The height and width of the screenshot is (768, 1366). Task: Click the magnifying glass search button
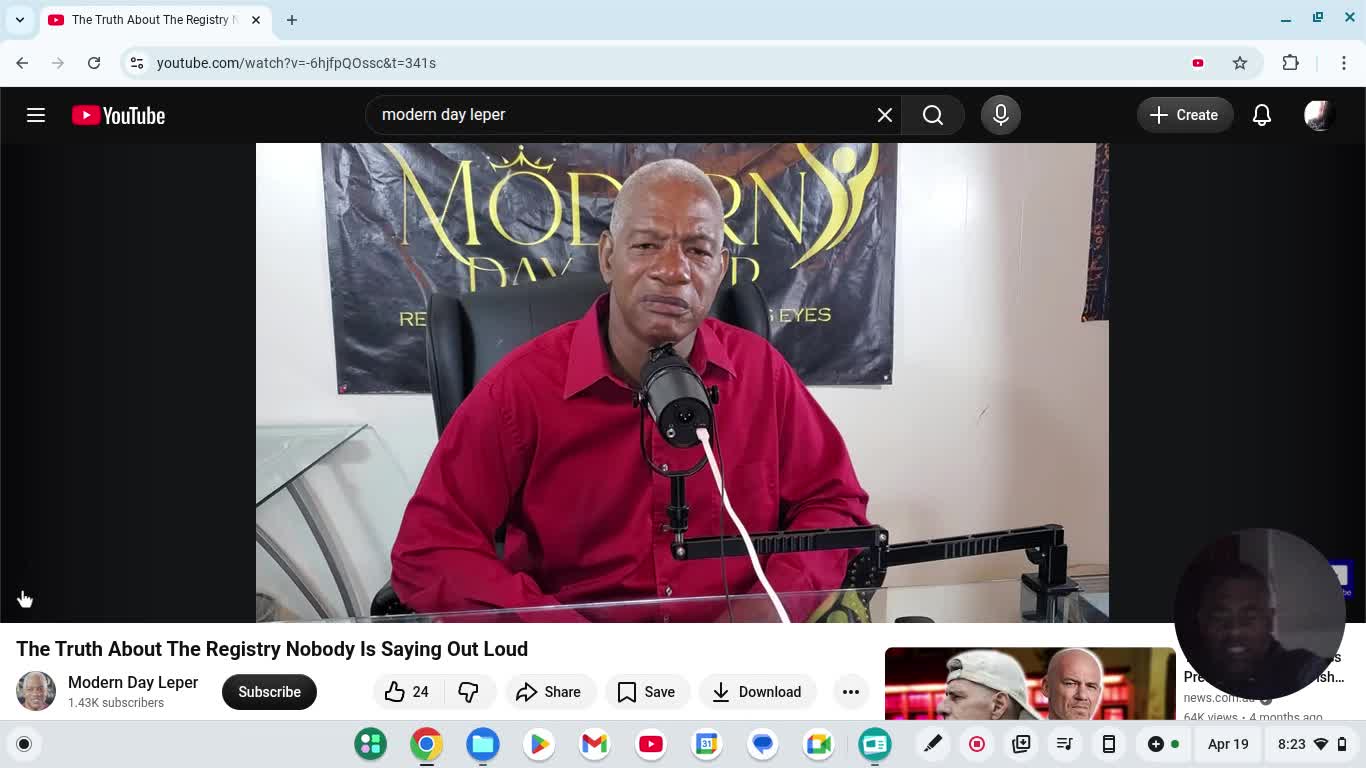click(x=932, y=115)
